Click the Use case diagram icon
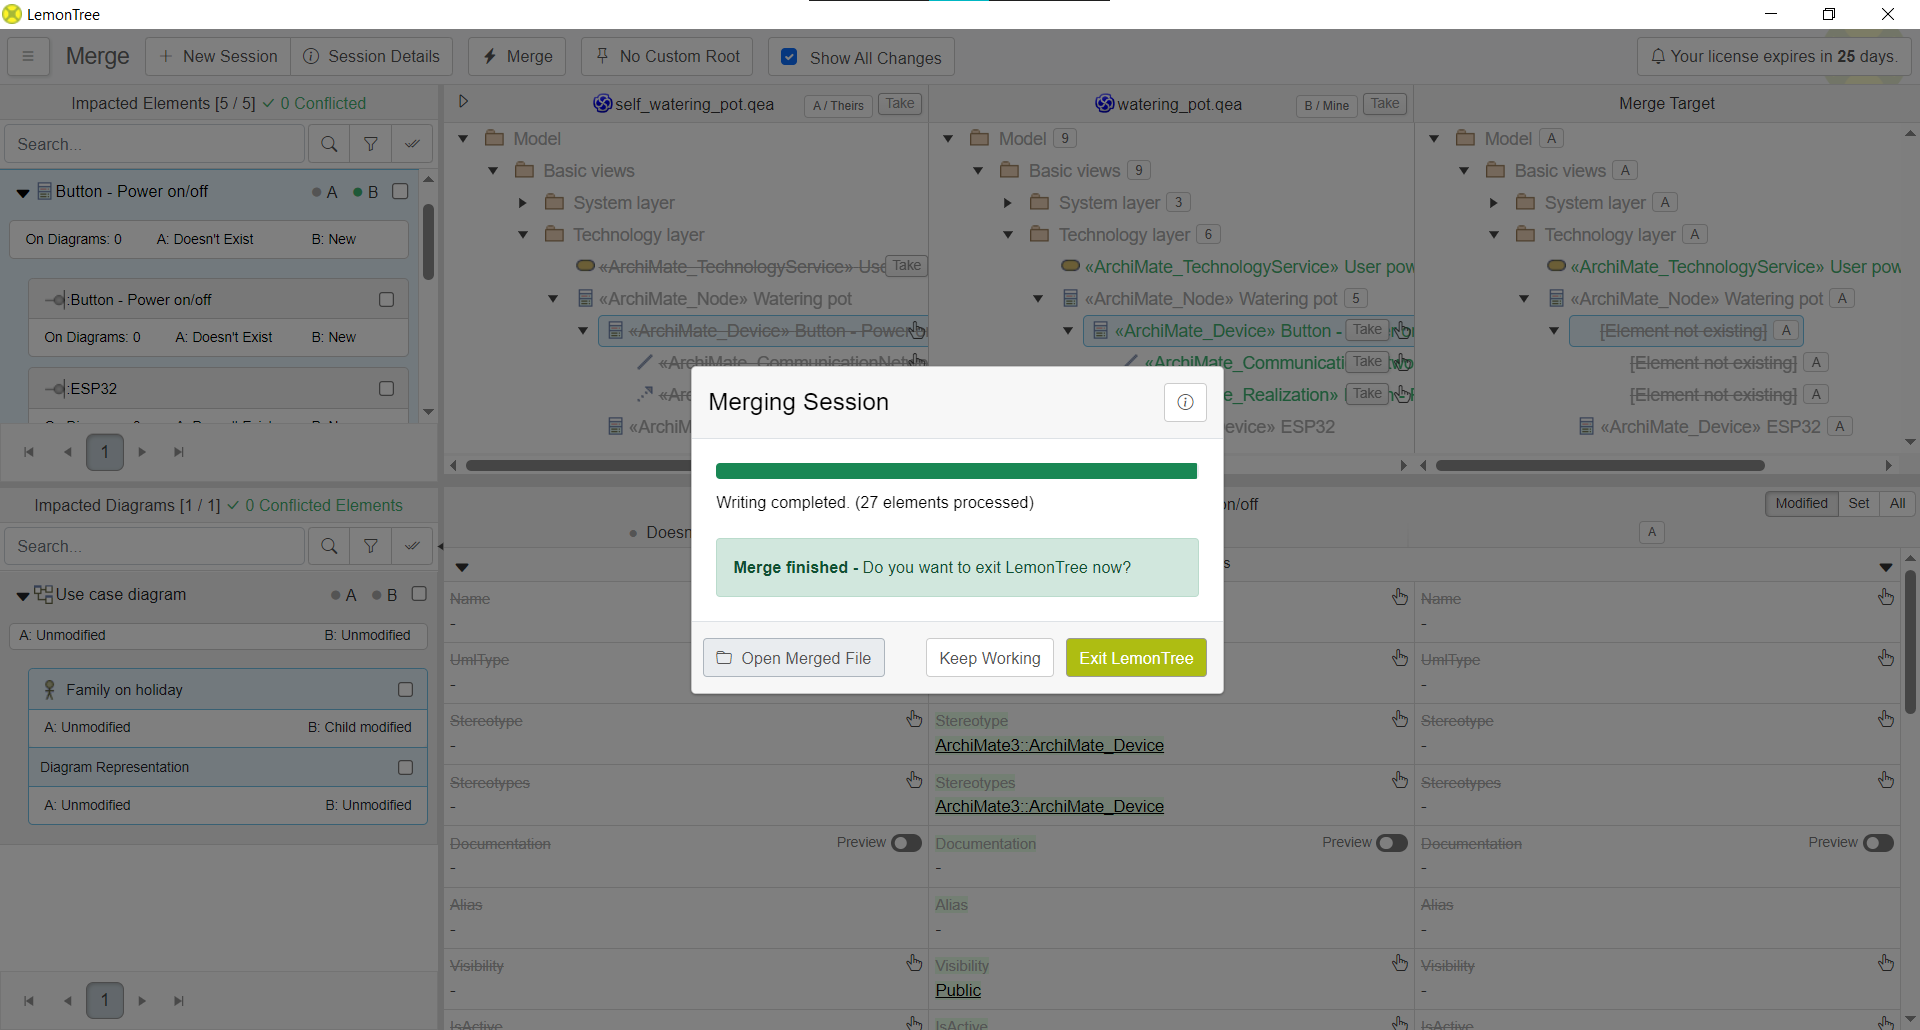The image size is (1920, 1030). coord(43,594)
